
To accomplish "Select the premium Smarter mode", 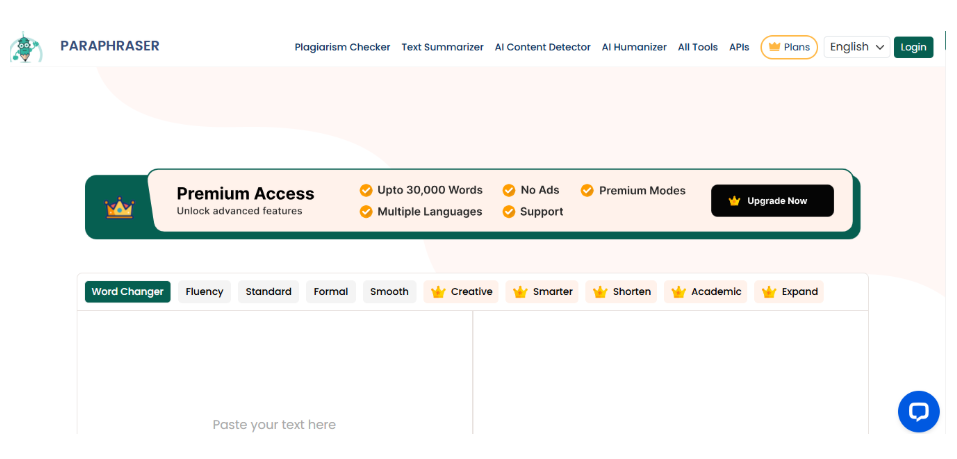I will [x=542, y=292].
